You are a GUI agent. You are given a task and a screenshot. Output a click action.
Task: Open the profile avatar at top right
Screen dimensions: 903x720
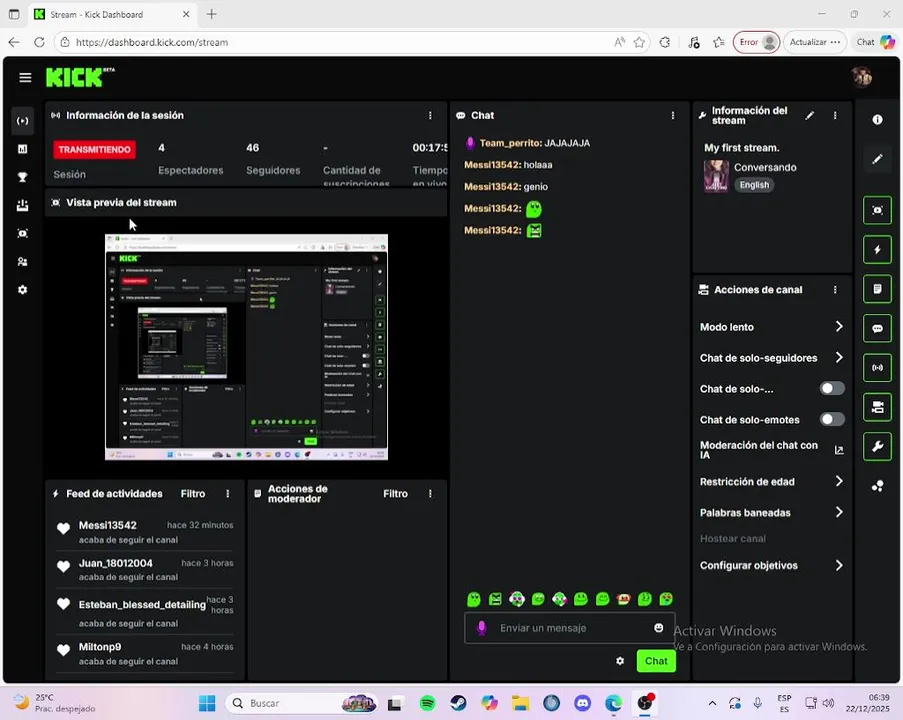(862, 77)
